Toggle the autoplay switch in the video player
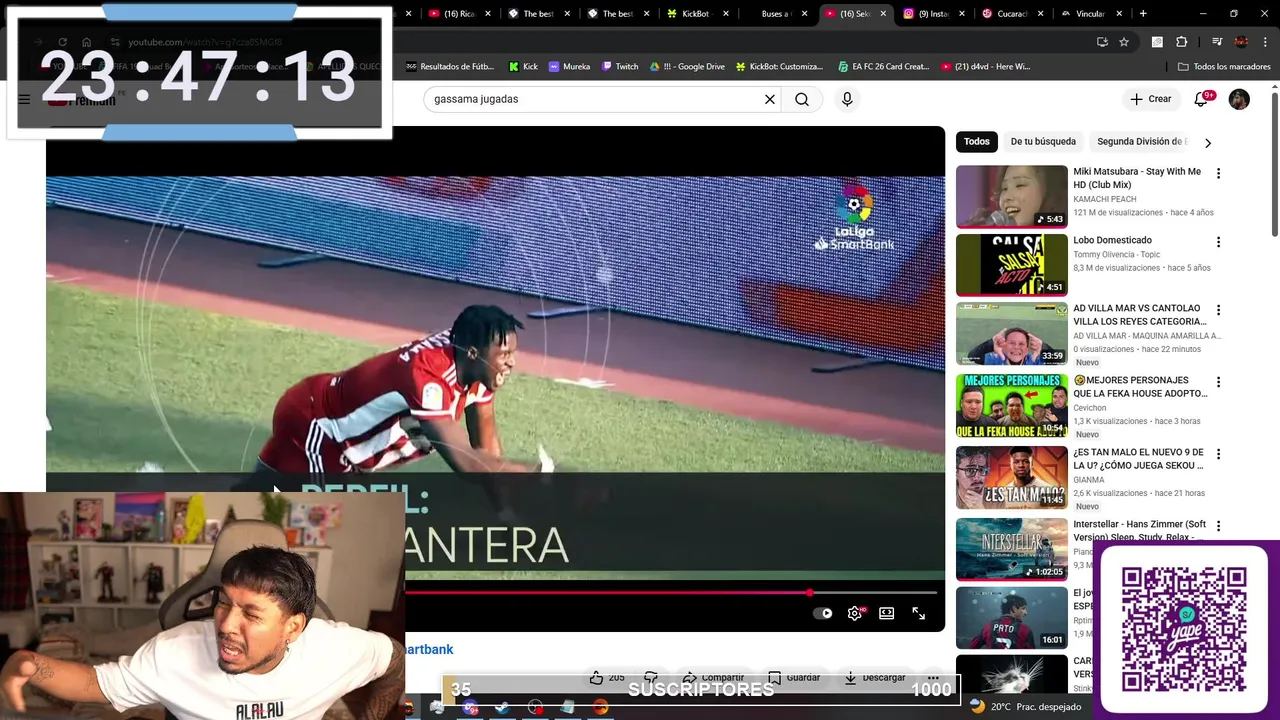The image size is (1280, 720). point(822,613)
